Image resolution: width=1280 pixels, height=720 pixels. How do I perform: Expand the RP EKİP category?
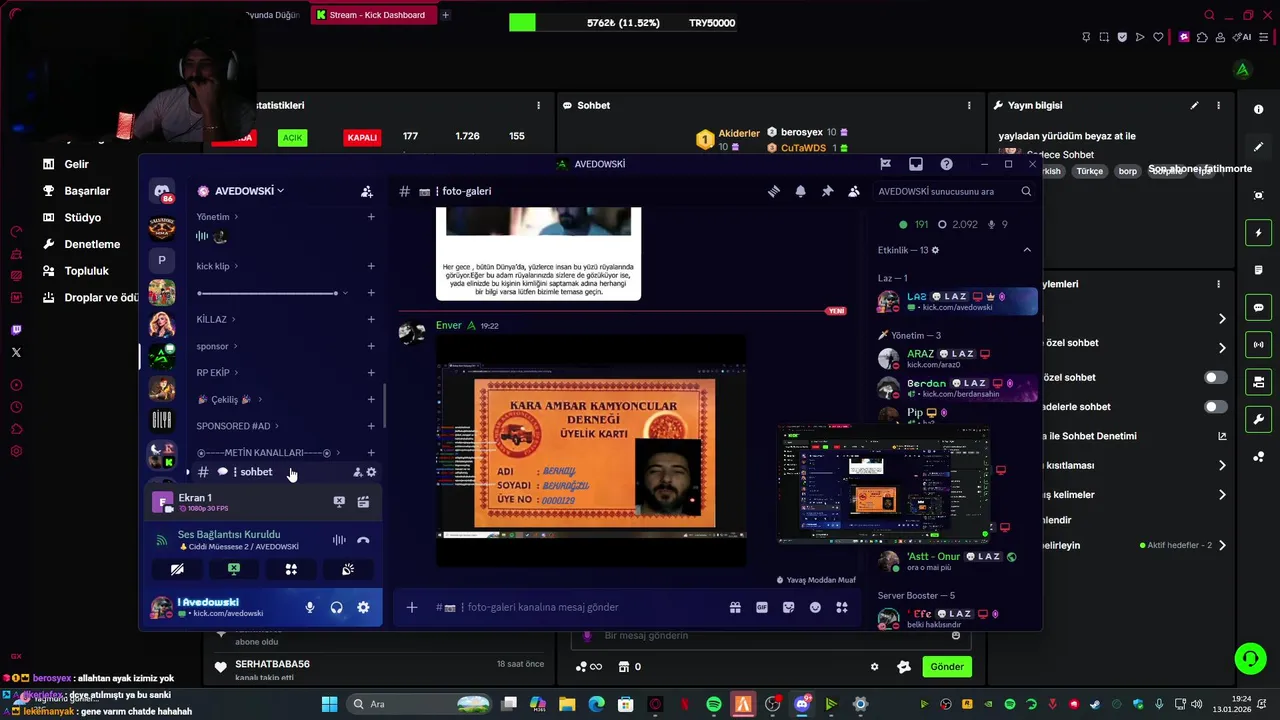click(x=217, y=373)
